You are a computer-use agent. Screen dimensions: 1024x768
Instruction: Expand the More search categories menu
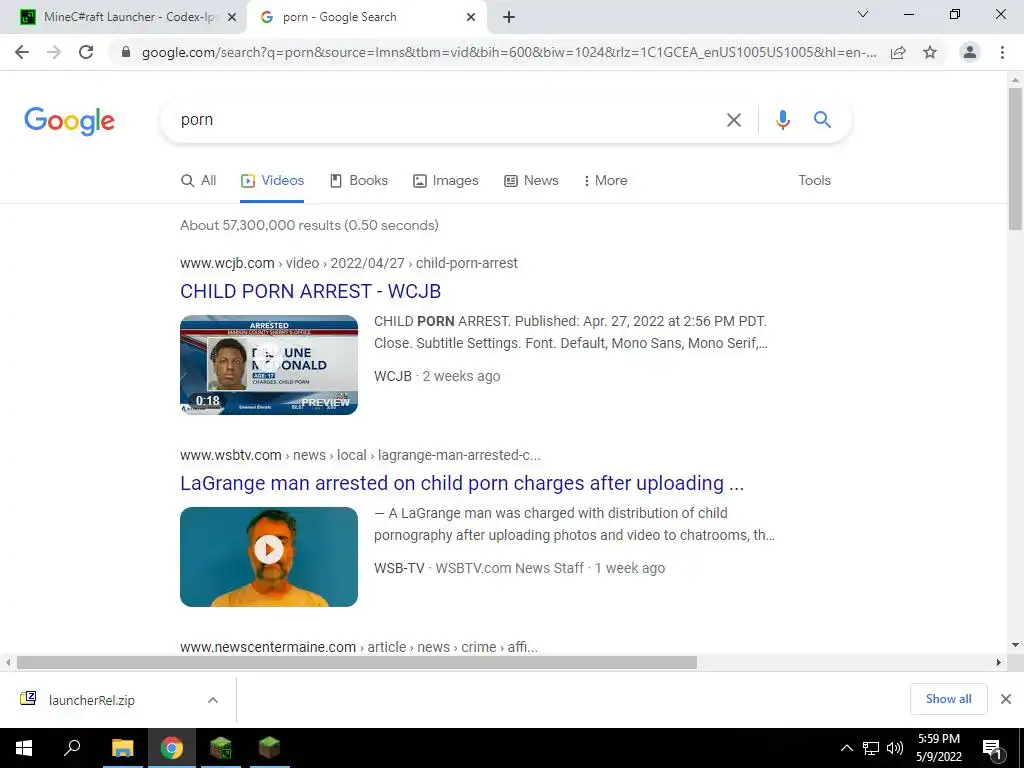click(x=605, y=181)
